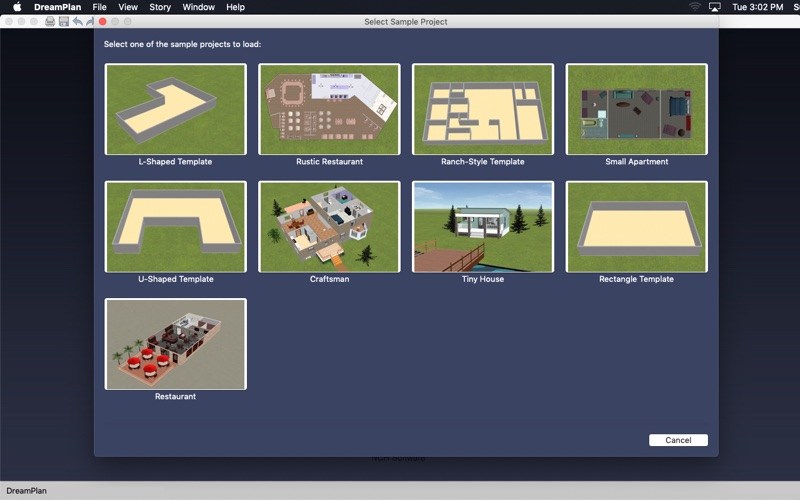Click the Print icon in toolbar
Image resolution: width=800 pixels, height=500 pixels.
tap(50, 21)
